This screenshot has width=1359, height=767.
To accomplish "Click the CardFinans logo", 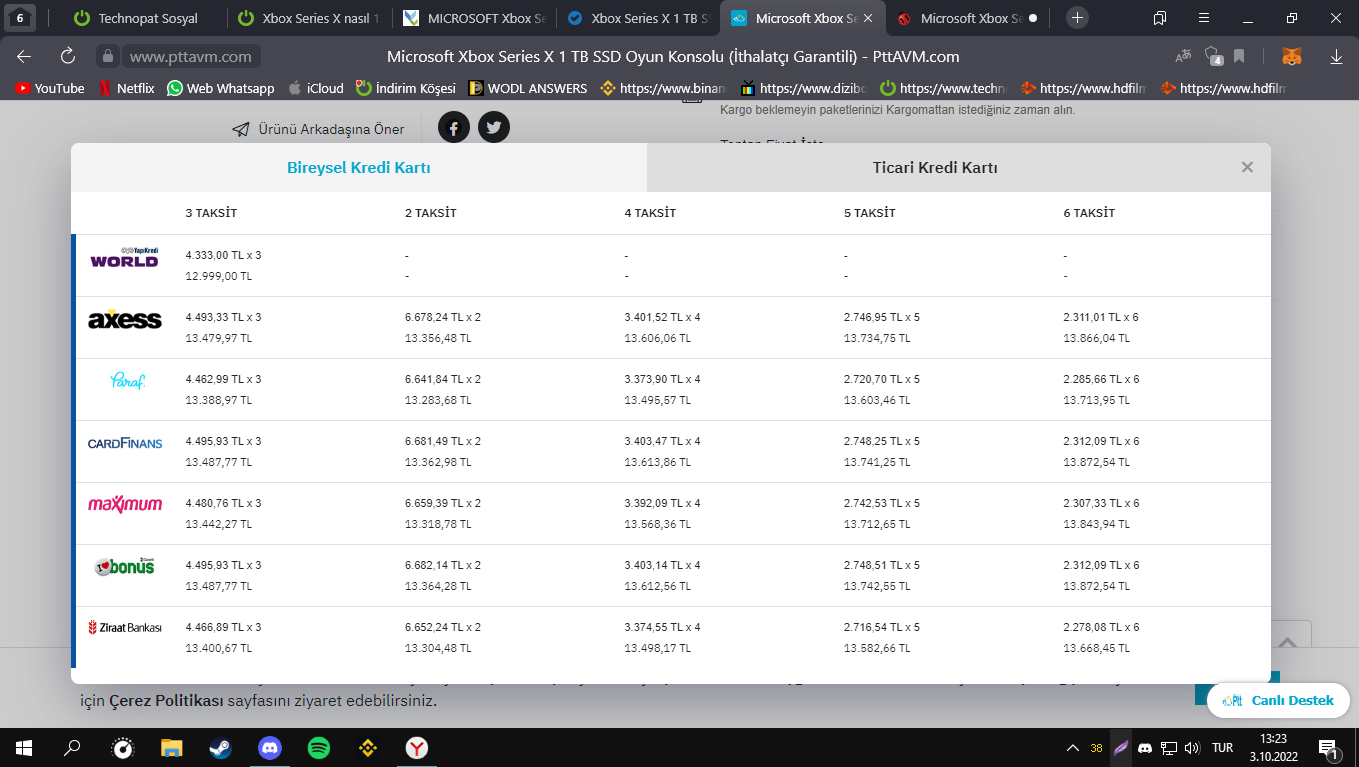I will pyautogui.click(x=125, y=443).
